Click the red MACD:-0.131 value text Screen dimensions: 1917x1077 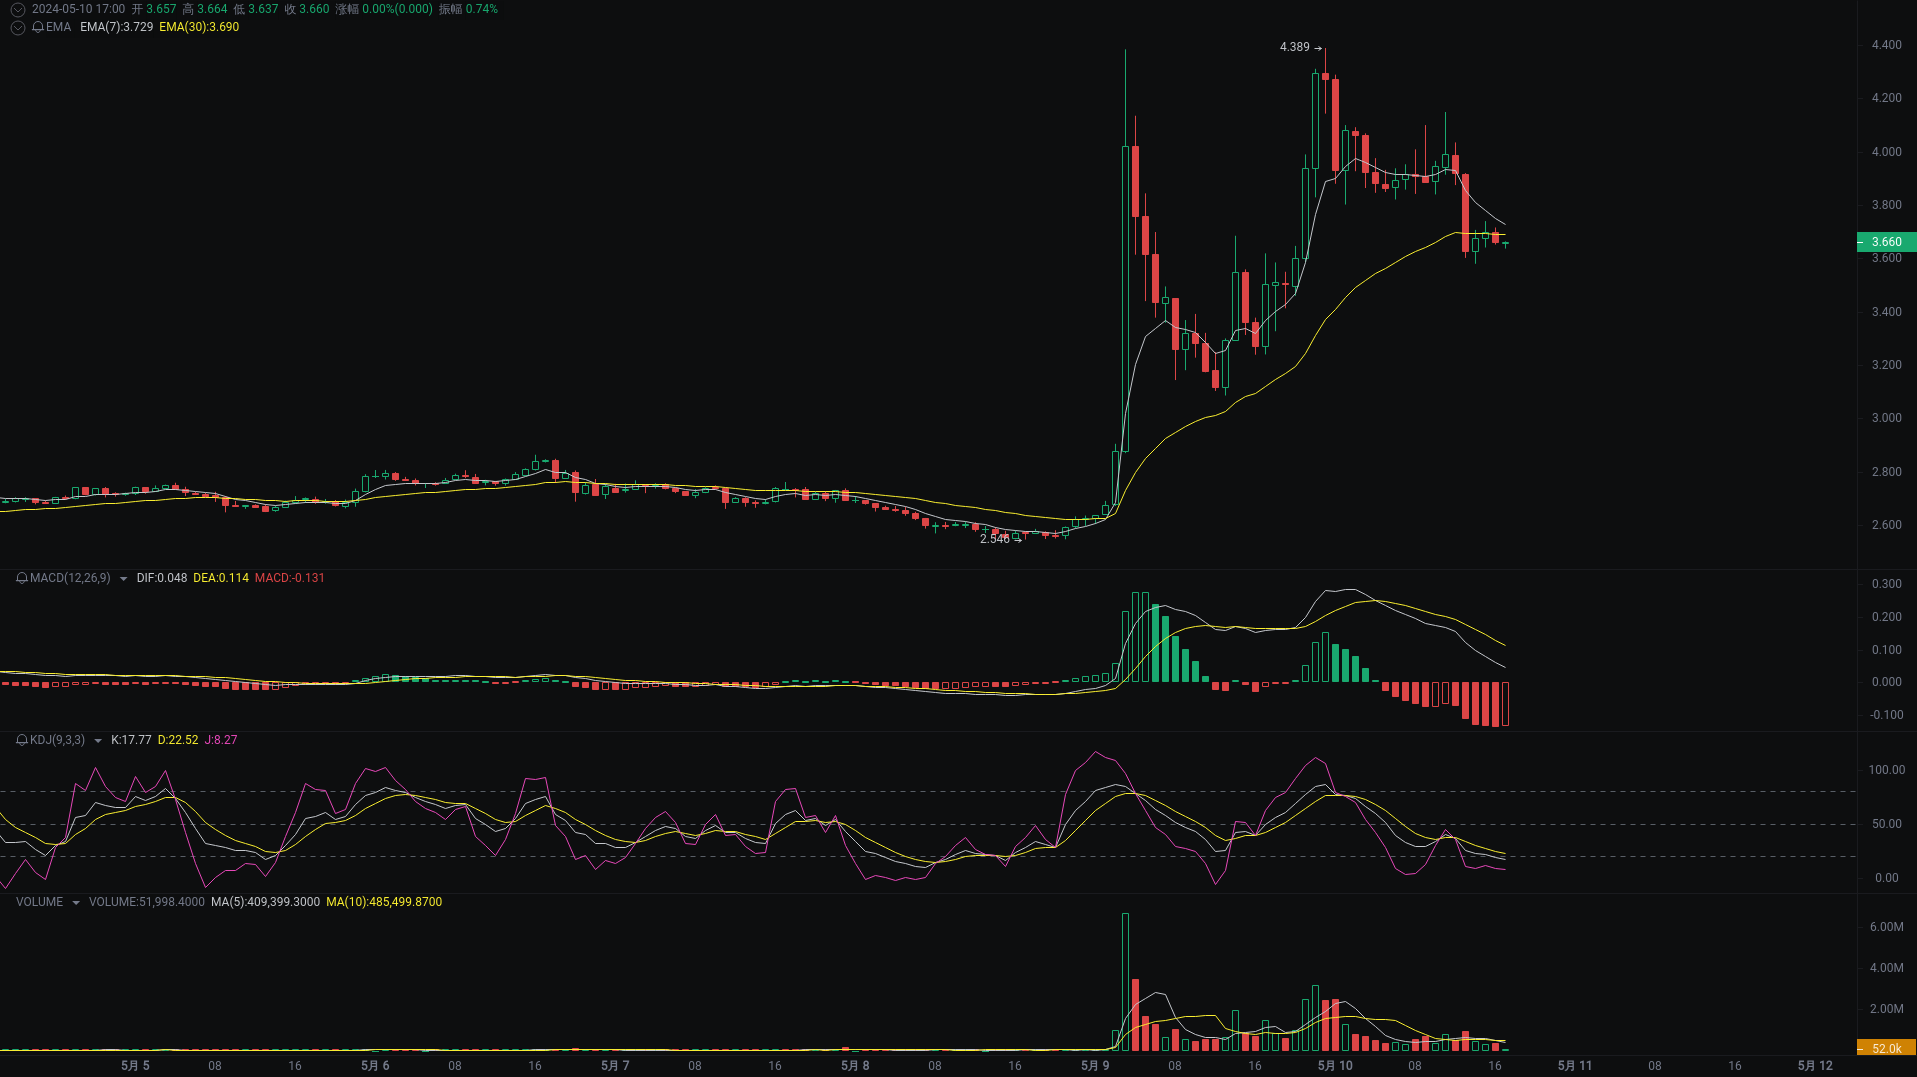coord(290,578)
